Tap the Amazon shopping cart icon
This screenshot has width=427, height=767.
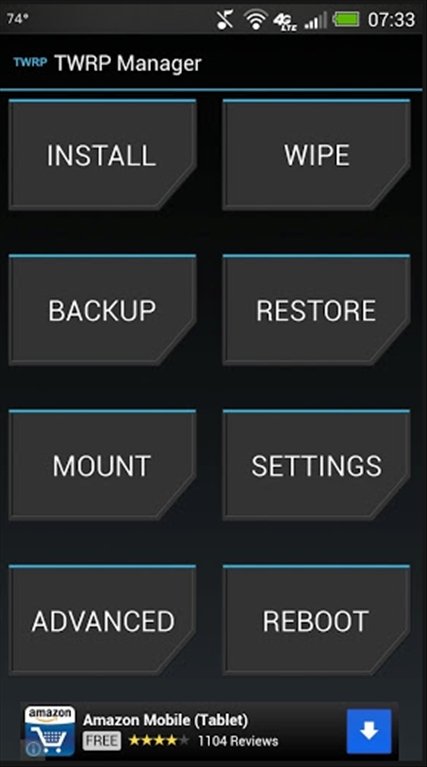(x=50, y=731)
